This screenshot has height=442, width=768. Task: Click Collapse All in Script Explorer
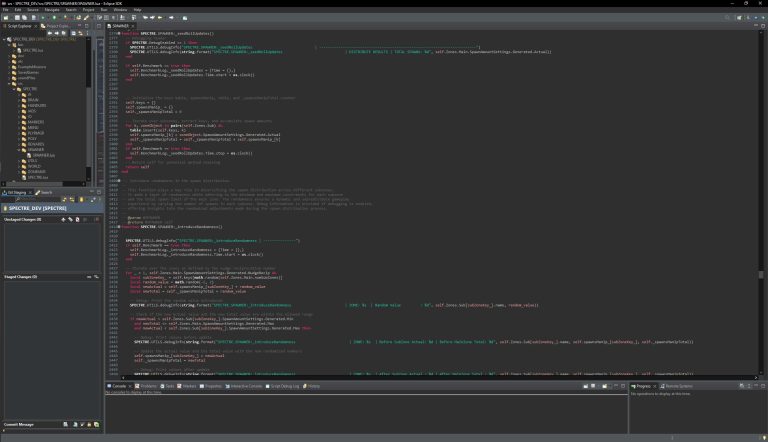(73, 33)
